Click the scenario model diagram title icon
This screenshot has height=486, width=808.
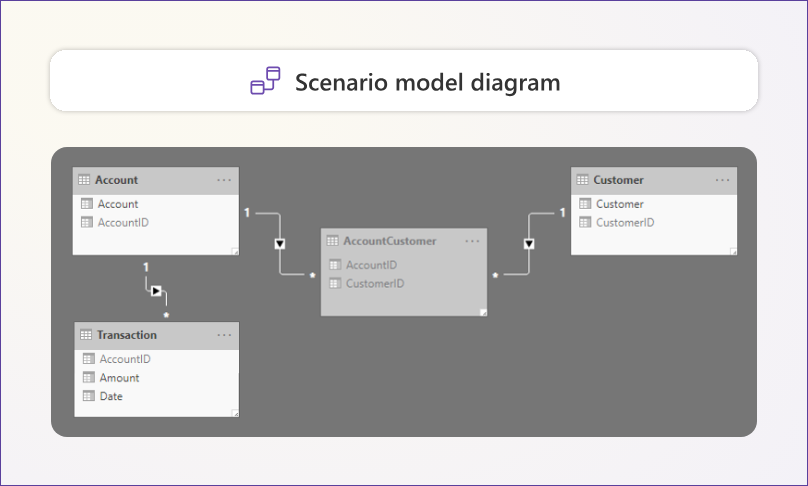[265, 80]
